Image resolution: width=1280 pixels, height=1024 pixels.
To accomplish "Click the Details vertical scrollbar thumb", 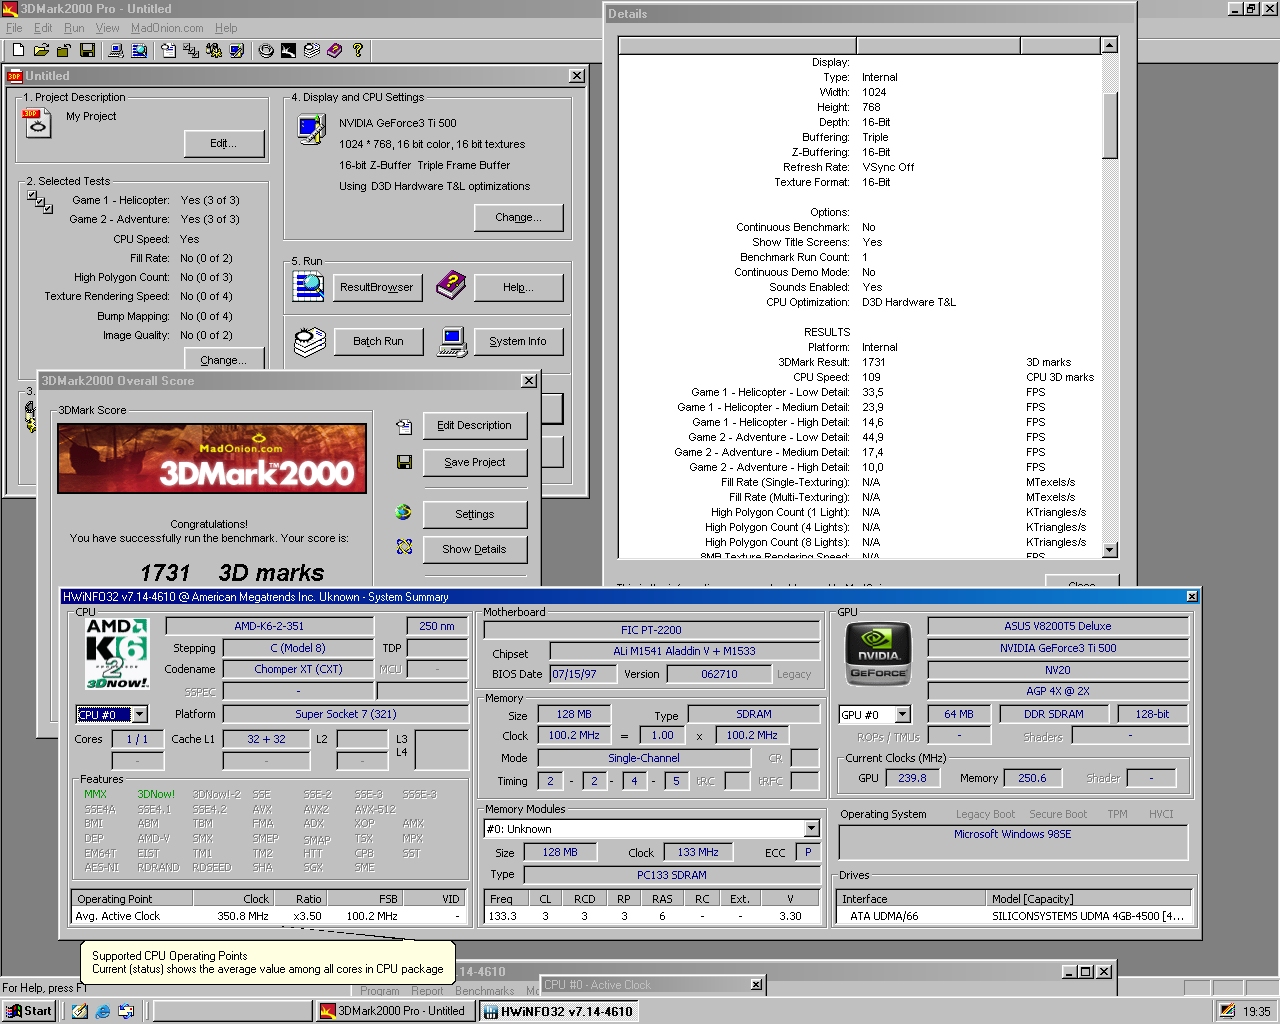I will coord(1109,126).
